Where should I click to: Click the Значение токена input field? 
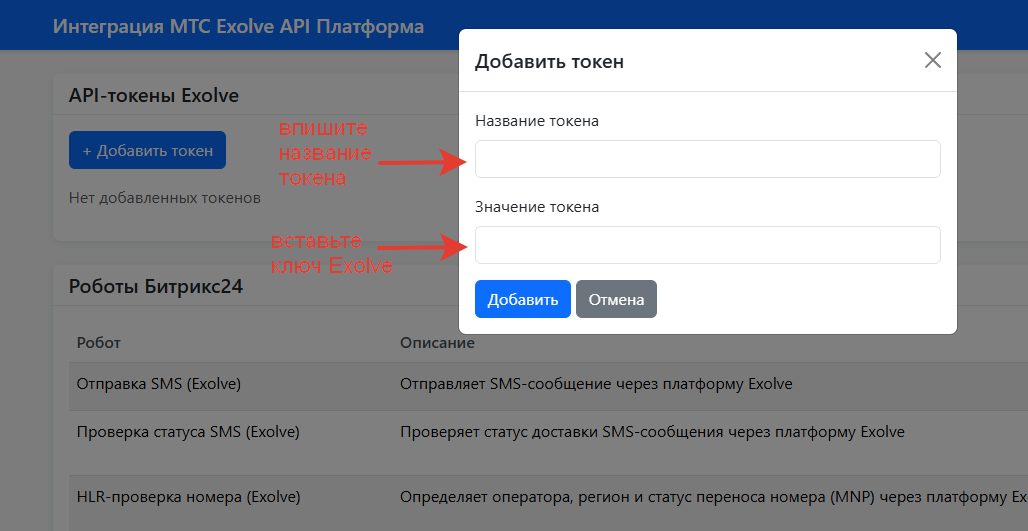coord(707,245)
